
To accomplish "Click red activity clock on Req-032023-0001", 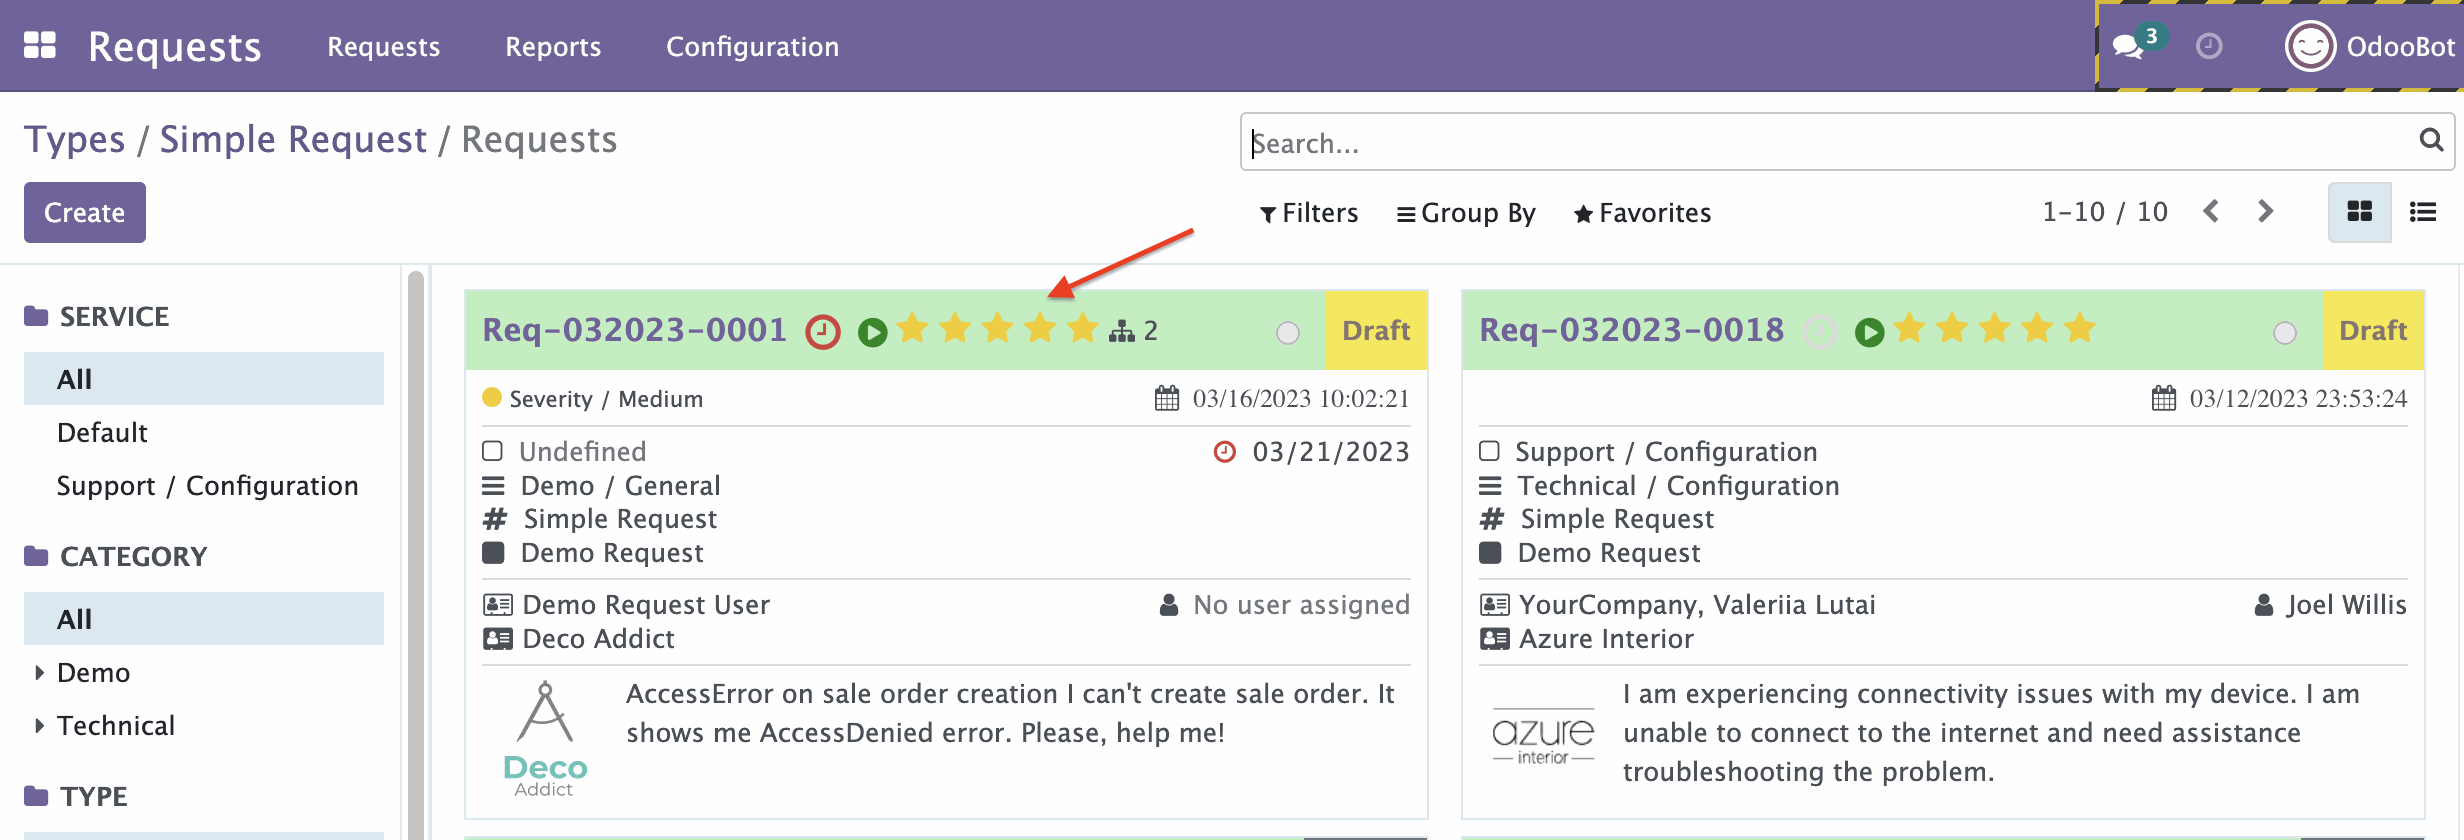I will tap(823, 332).
